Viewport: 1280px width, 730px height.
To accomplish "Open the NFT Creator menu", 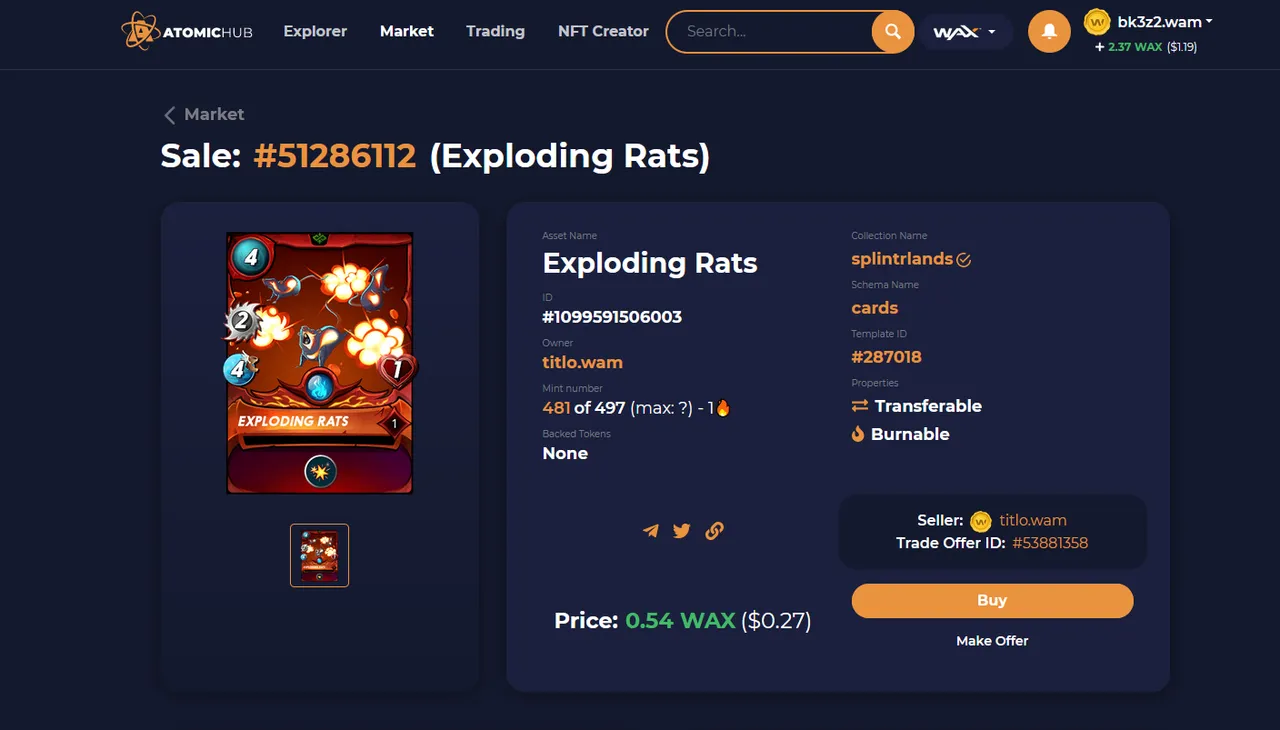I will pos(603,31).
